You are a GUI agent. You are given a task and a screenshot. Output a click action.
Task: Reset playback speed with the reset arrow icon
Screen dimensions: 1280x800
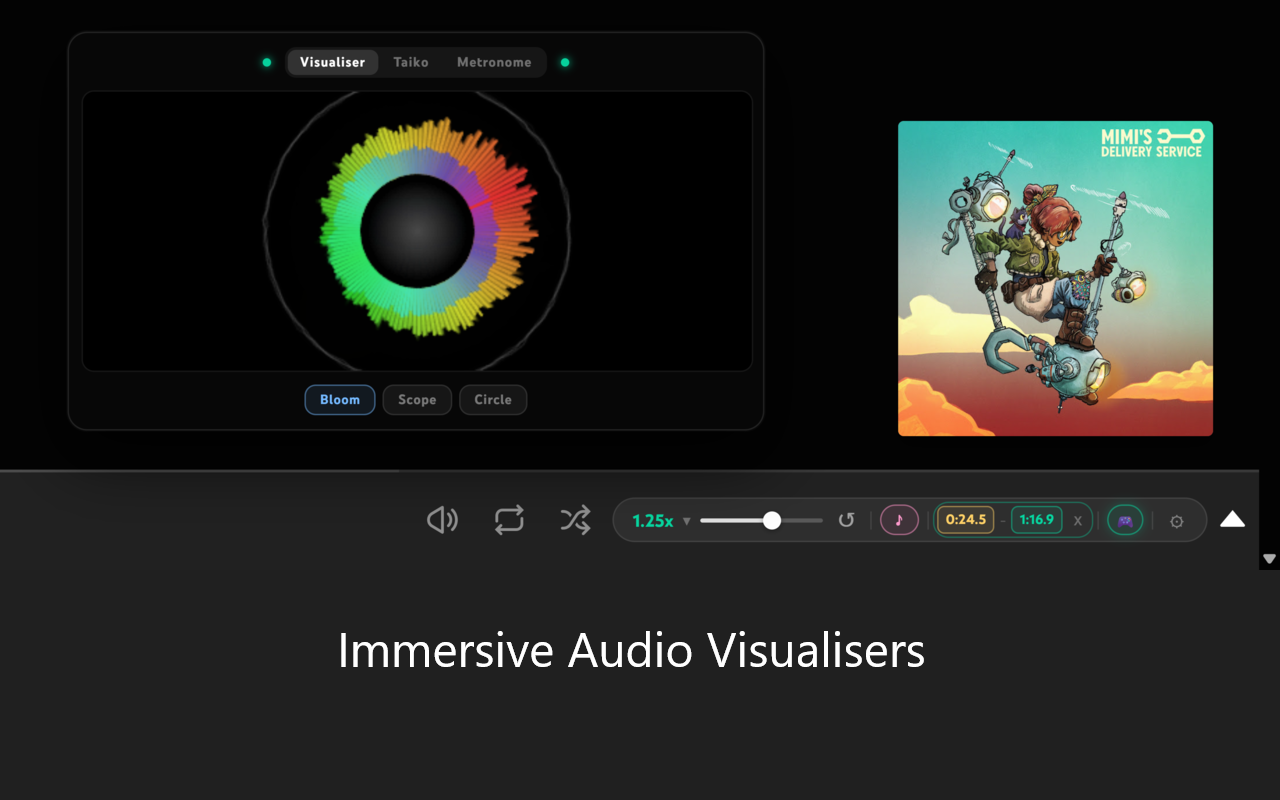click(846, 520)
